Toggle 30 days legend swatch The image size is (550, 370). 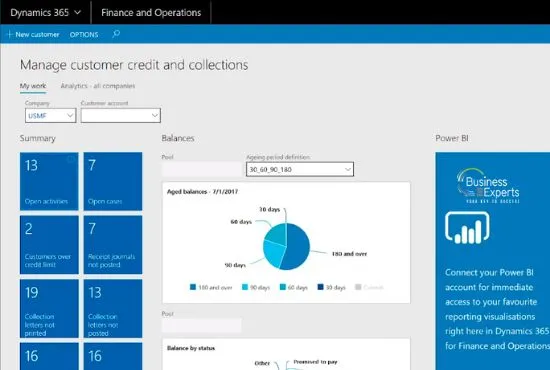(x=320, y=287)
